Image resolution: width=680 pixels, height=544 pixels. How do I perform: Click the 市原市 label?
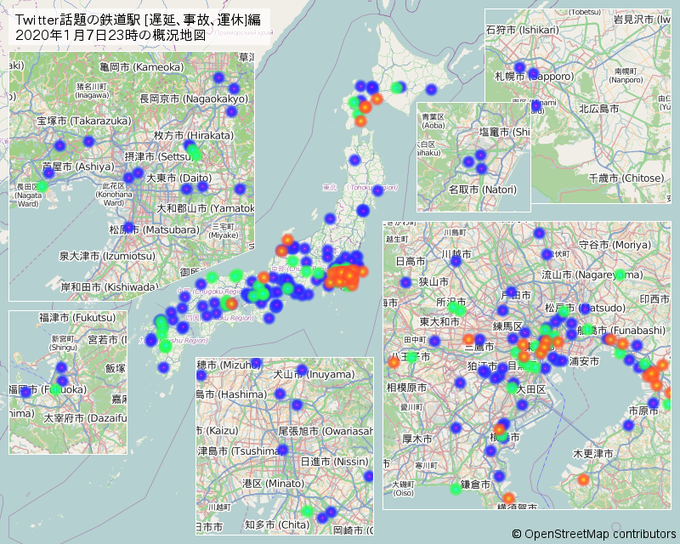click(643, 410)
